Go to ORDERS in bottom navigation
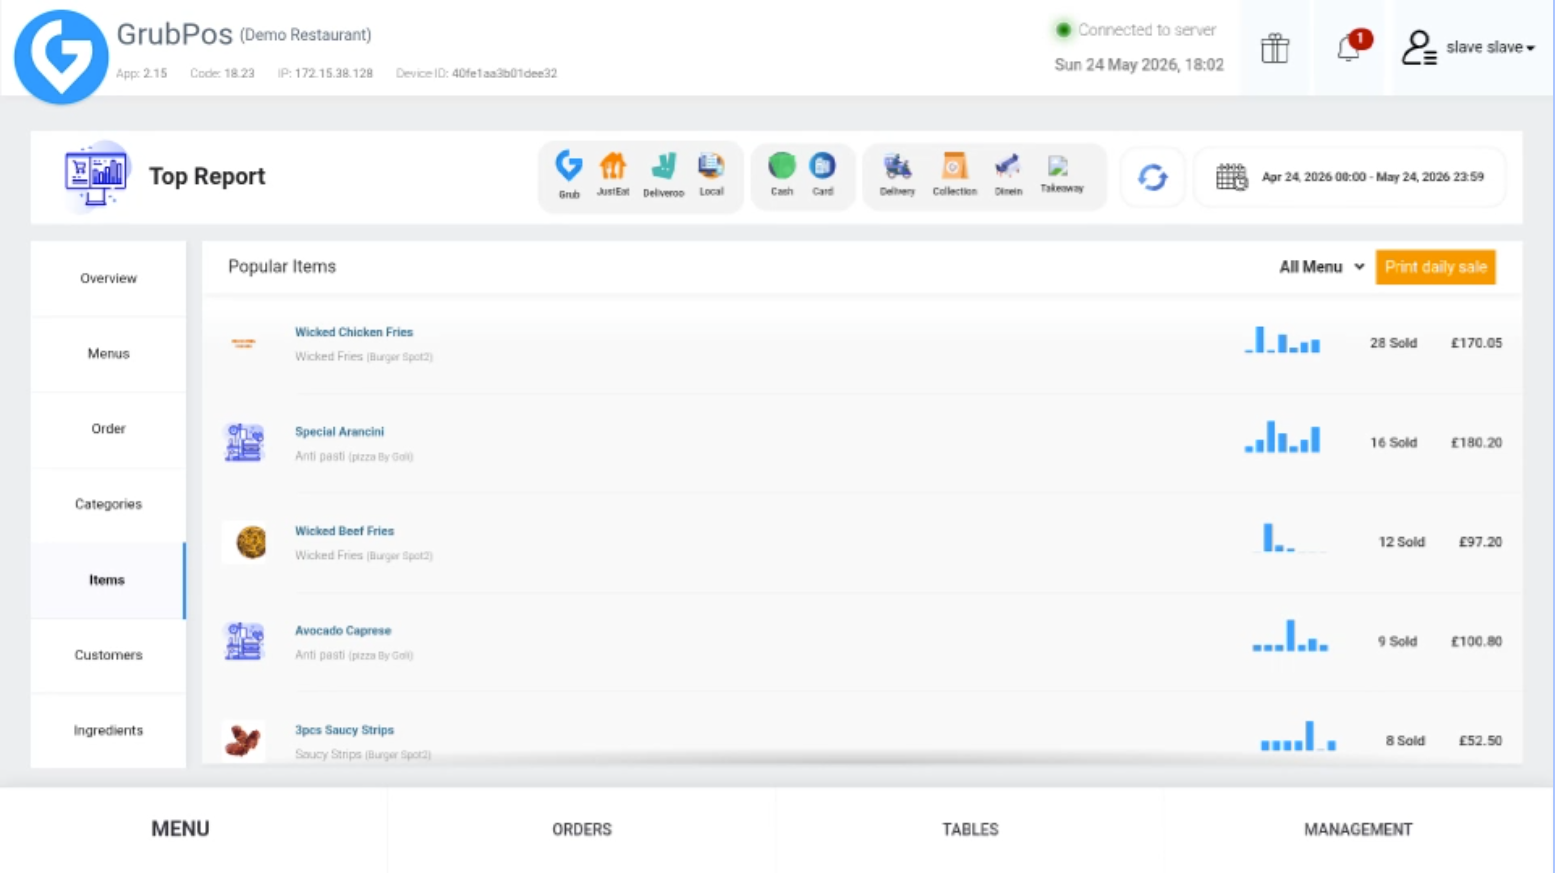 pos(582,829)
